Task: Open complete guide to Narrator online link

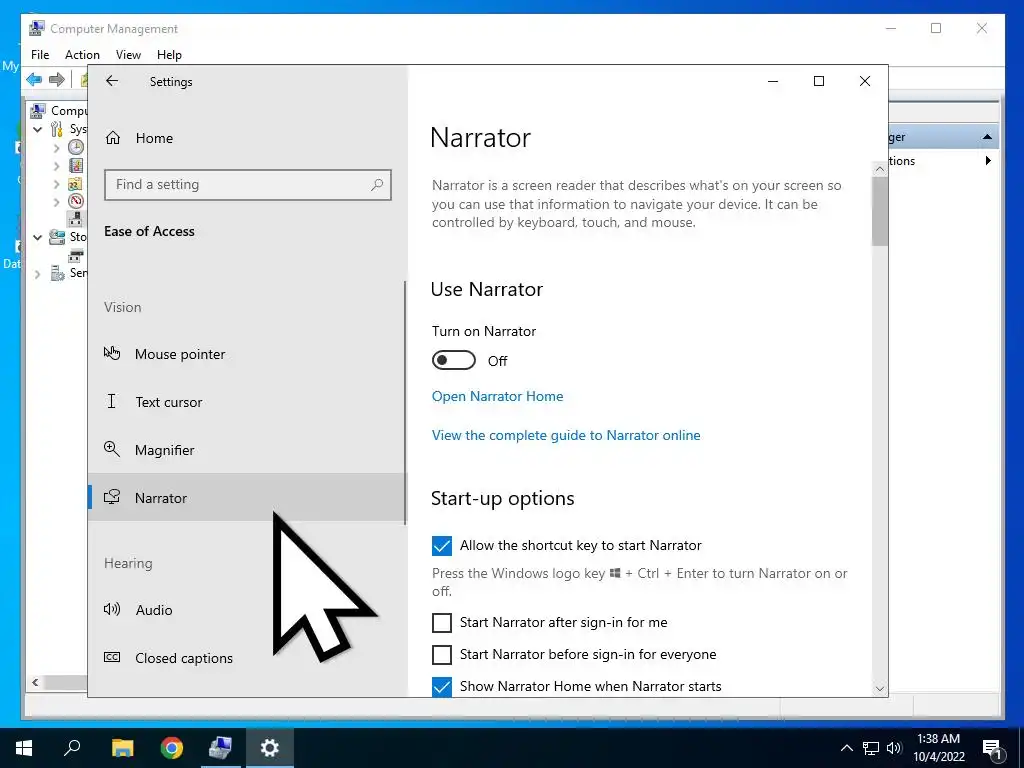Action: tap(566, 436)
